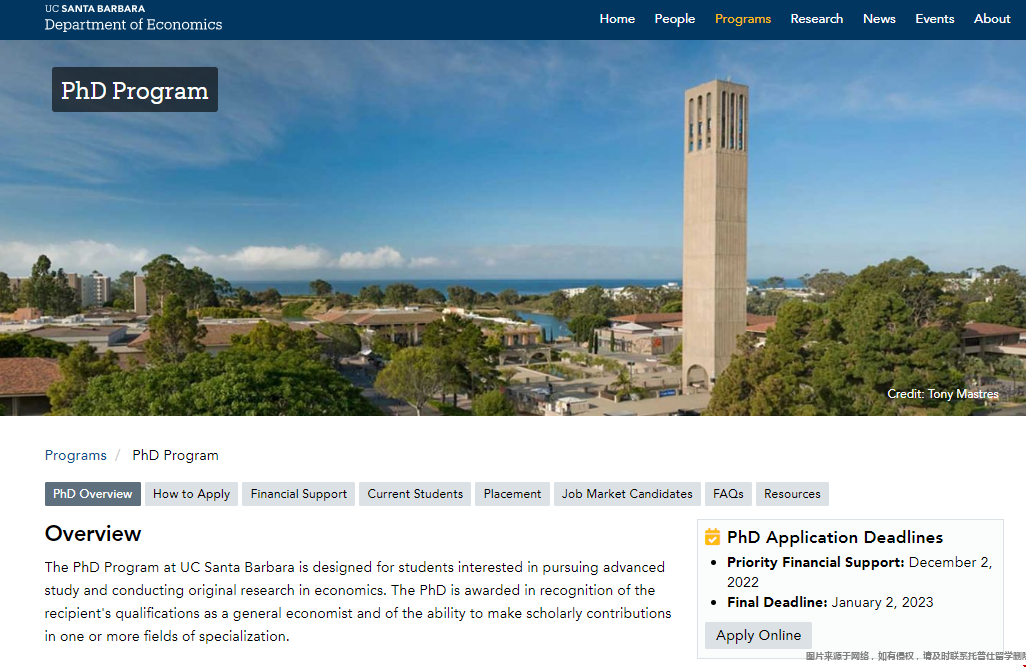The height and width of the screenshot is (667, 1026).
Task: Open the About menu item
Action: [x=992, y=19]
